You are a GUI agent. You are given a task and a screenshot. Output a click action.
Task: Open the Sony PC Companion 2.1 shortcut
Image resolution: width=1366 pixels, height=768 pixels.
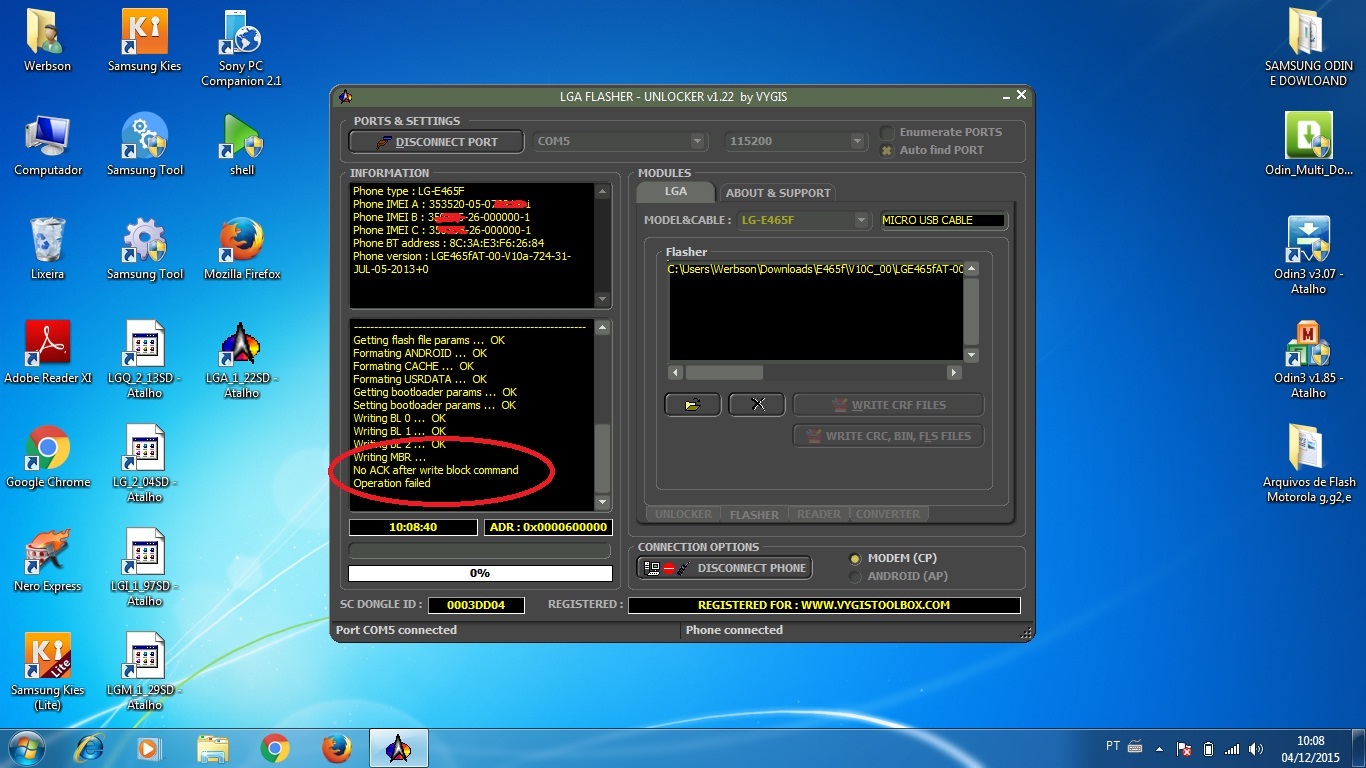coord(241,47)
